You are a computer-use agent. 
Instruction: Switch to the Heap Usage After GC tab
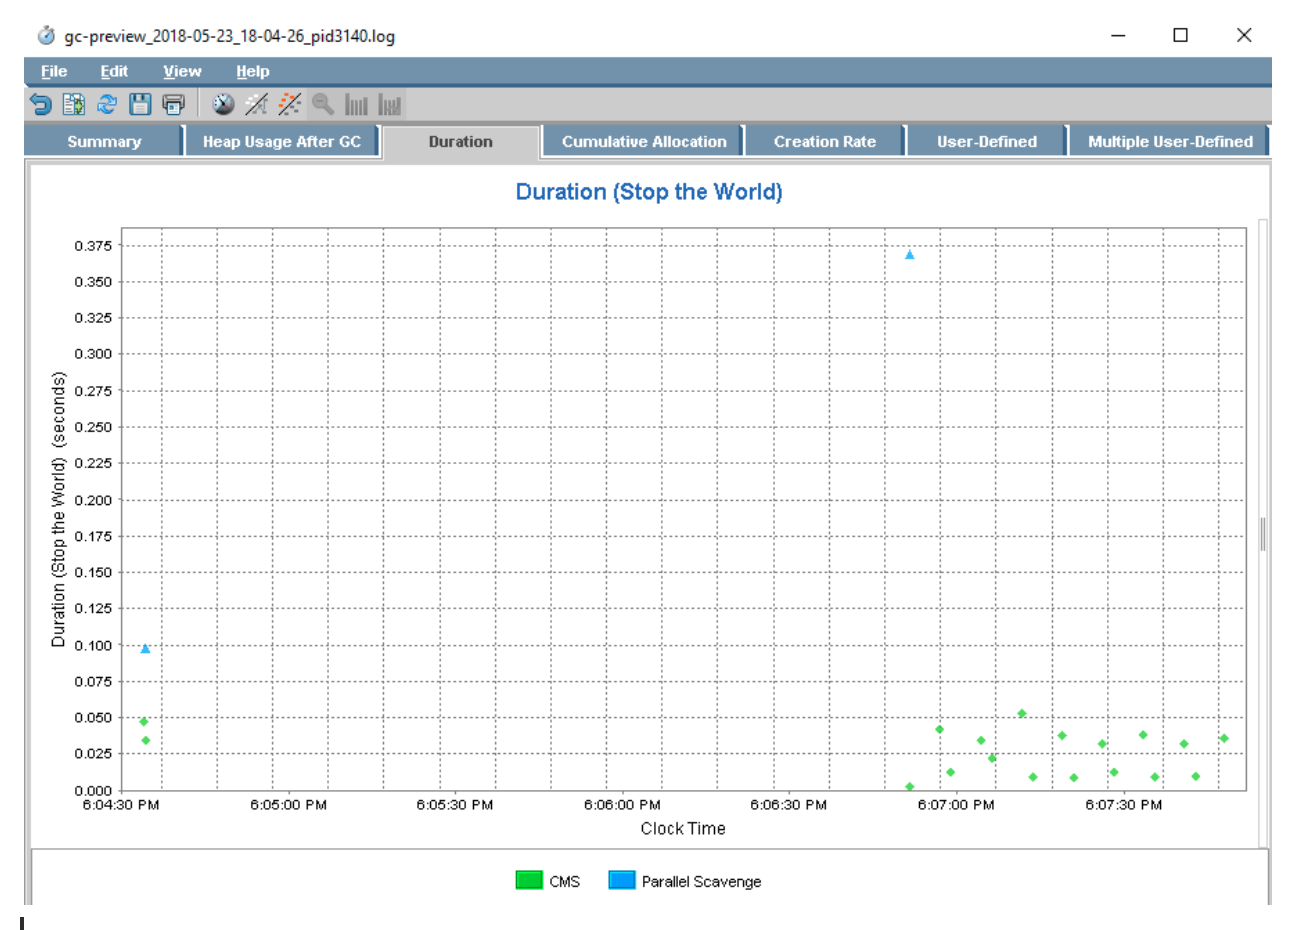click(282, 141)
